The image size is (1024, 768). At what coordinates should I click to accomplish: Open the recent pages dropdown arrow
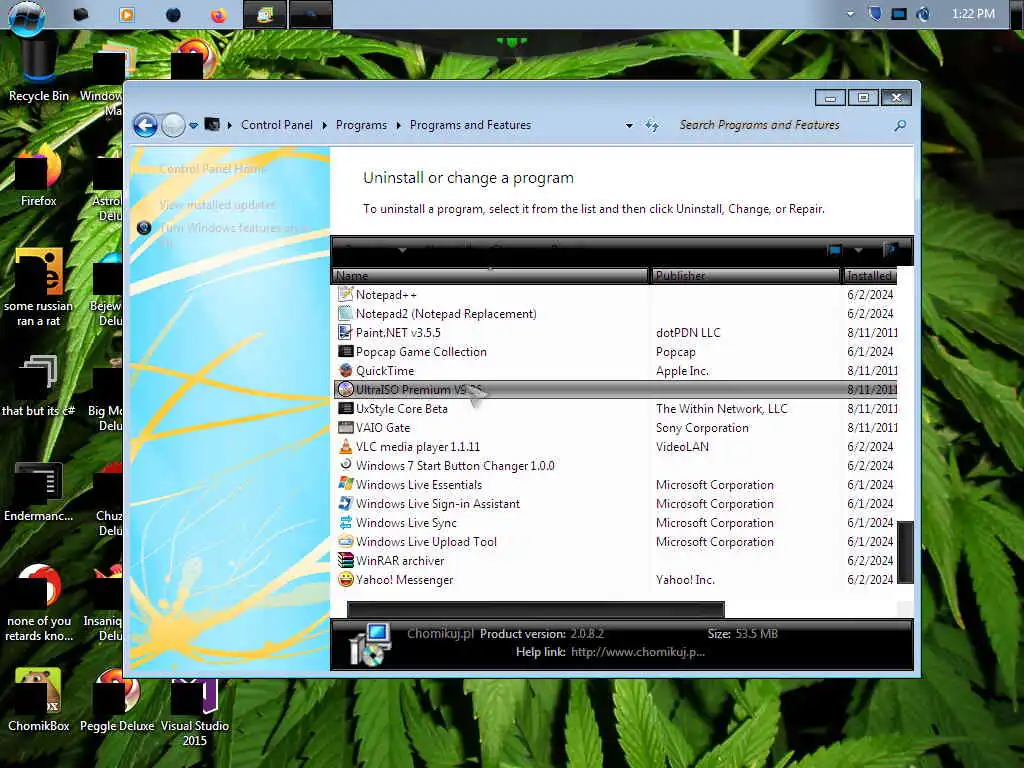point(193,125)
